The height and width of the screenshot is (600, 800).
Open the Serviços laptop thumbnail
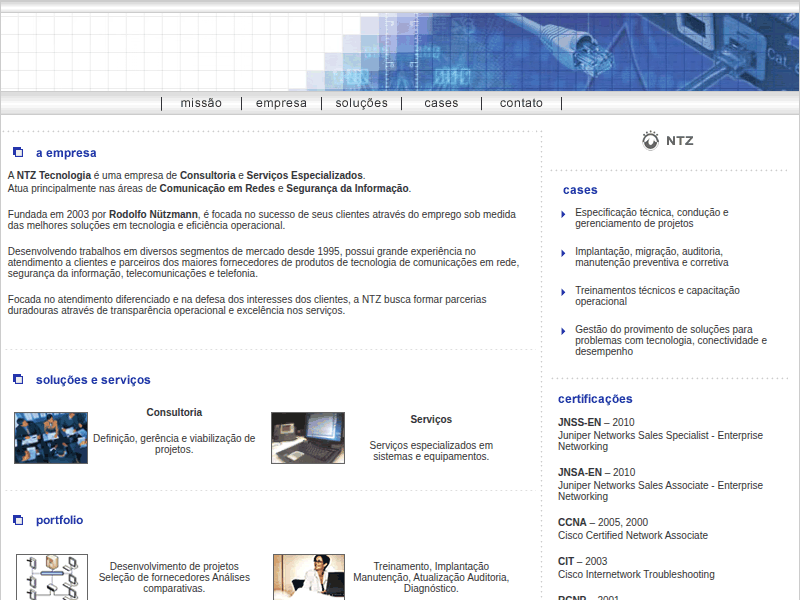coord(308,438)
